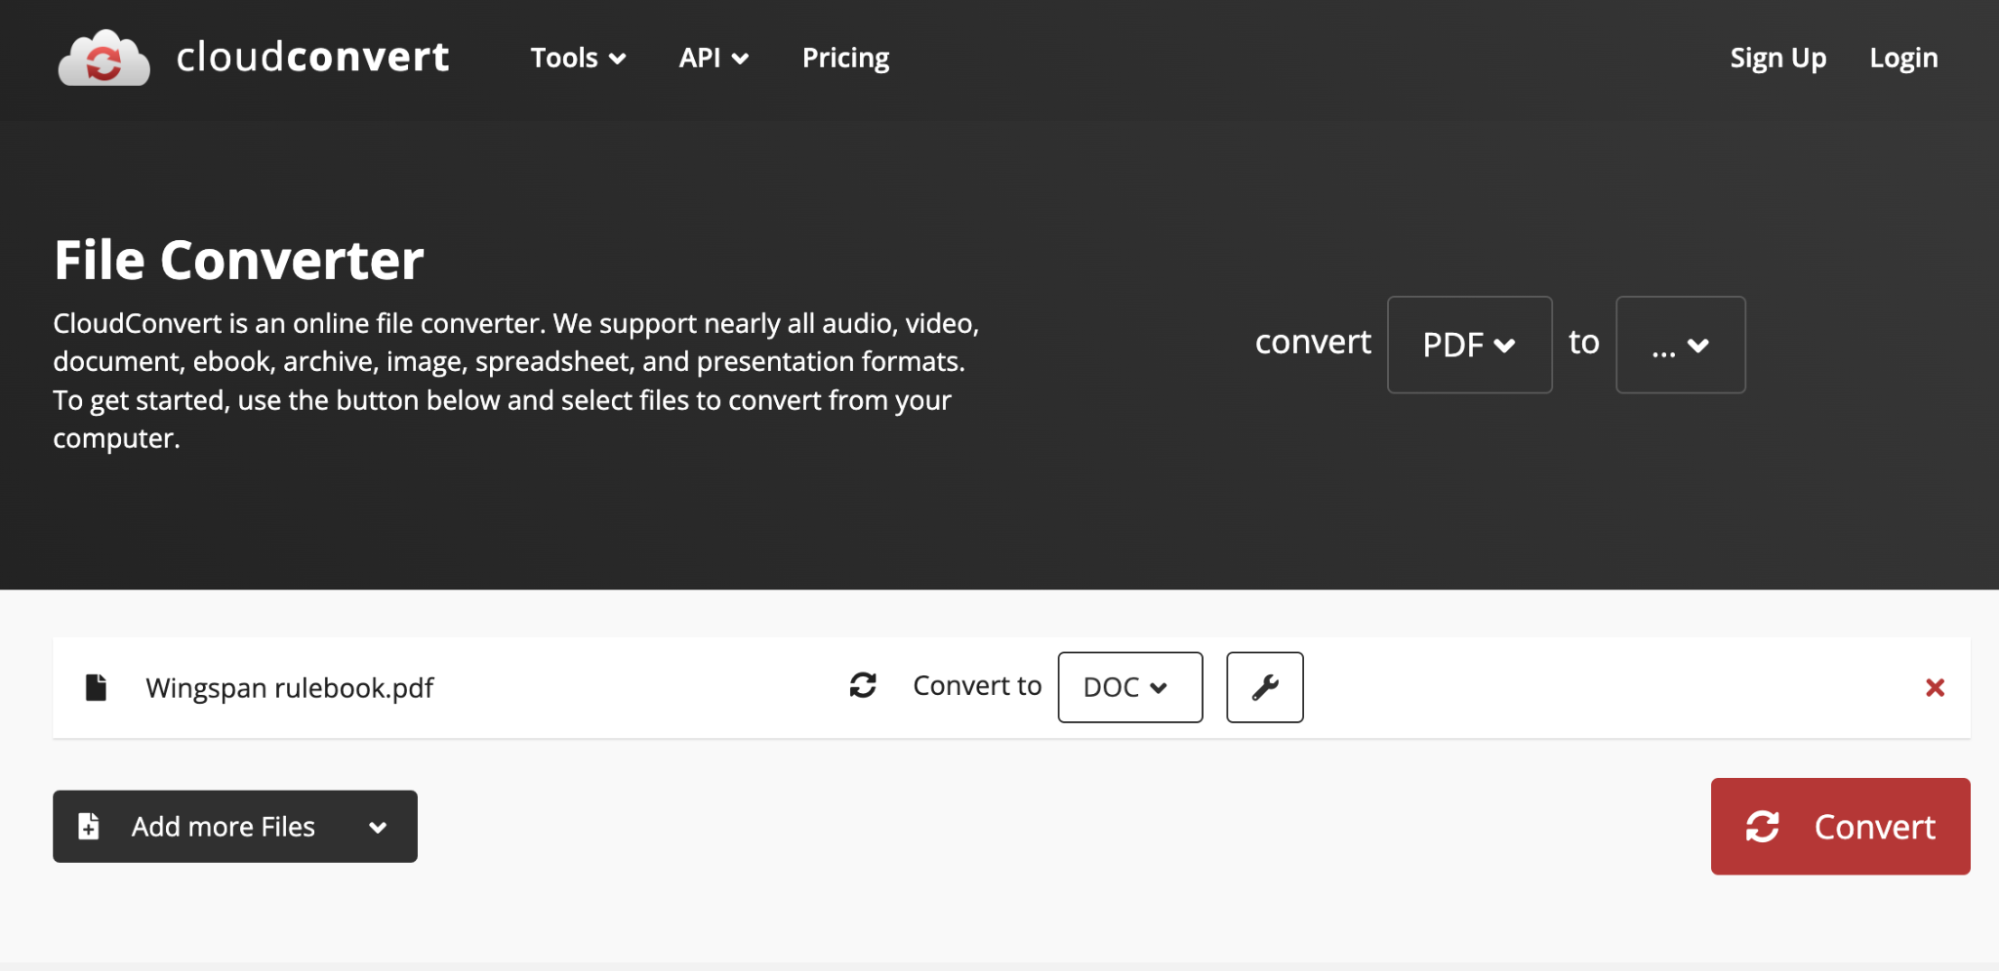Viewport: 1999px width, 972px height.
Task: Open the DOC output format dropdown
Action: [1130, 687]
